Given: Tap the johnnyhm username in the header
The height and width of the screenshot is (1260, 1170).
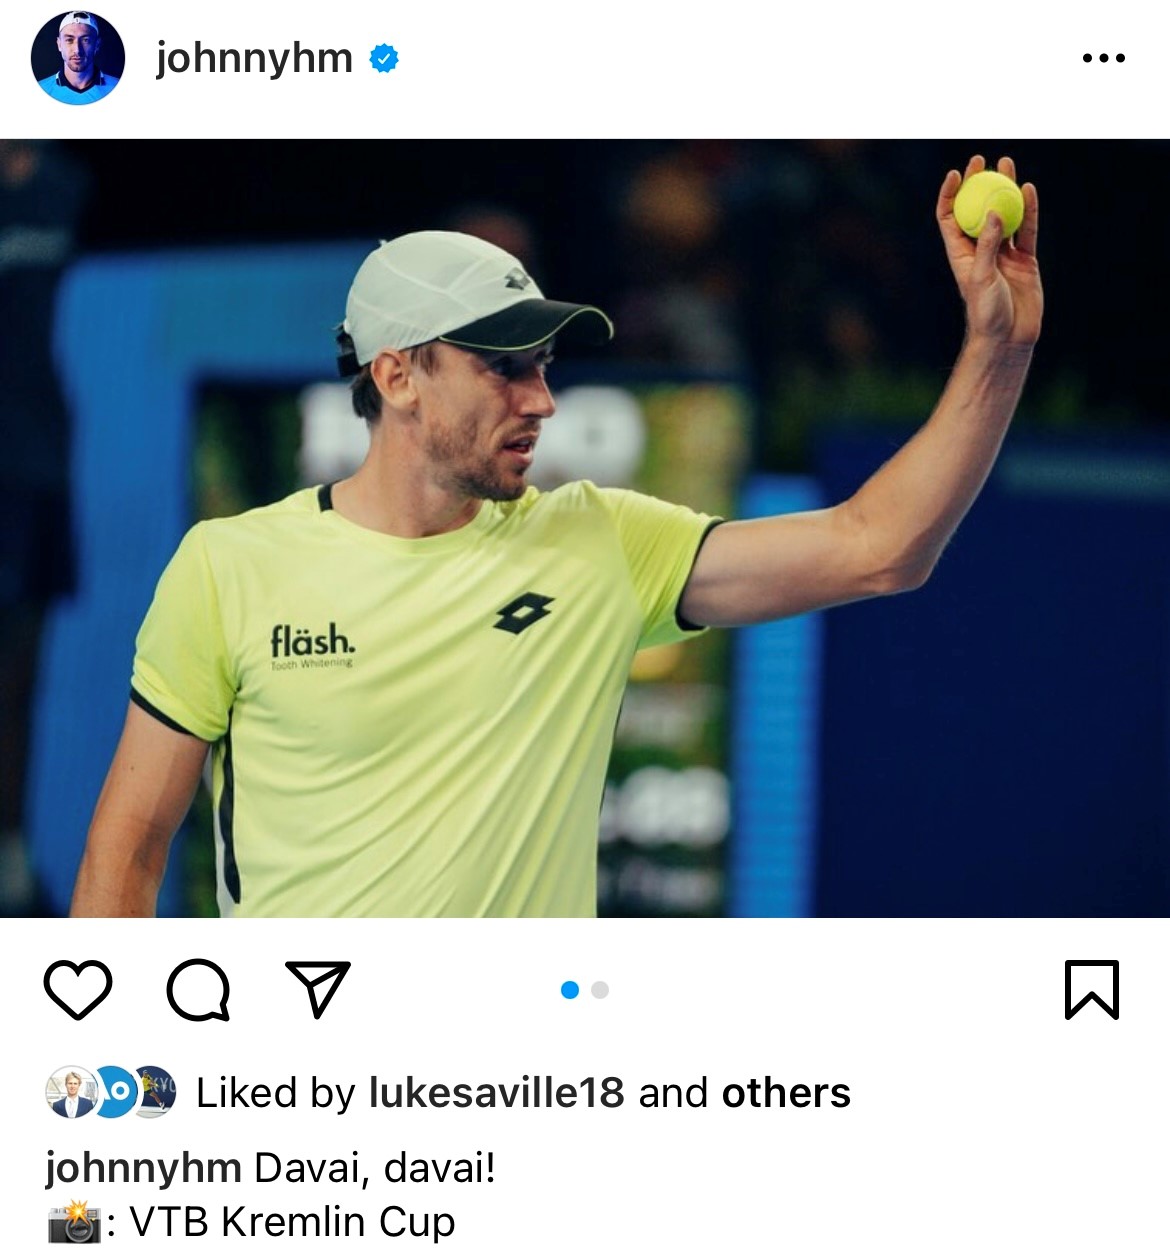Looking at the screenshot, I should [x=254, y=58].
